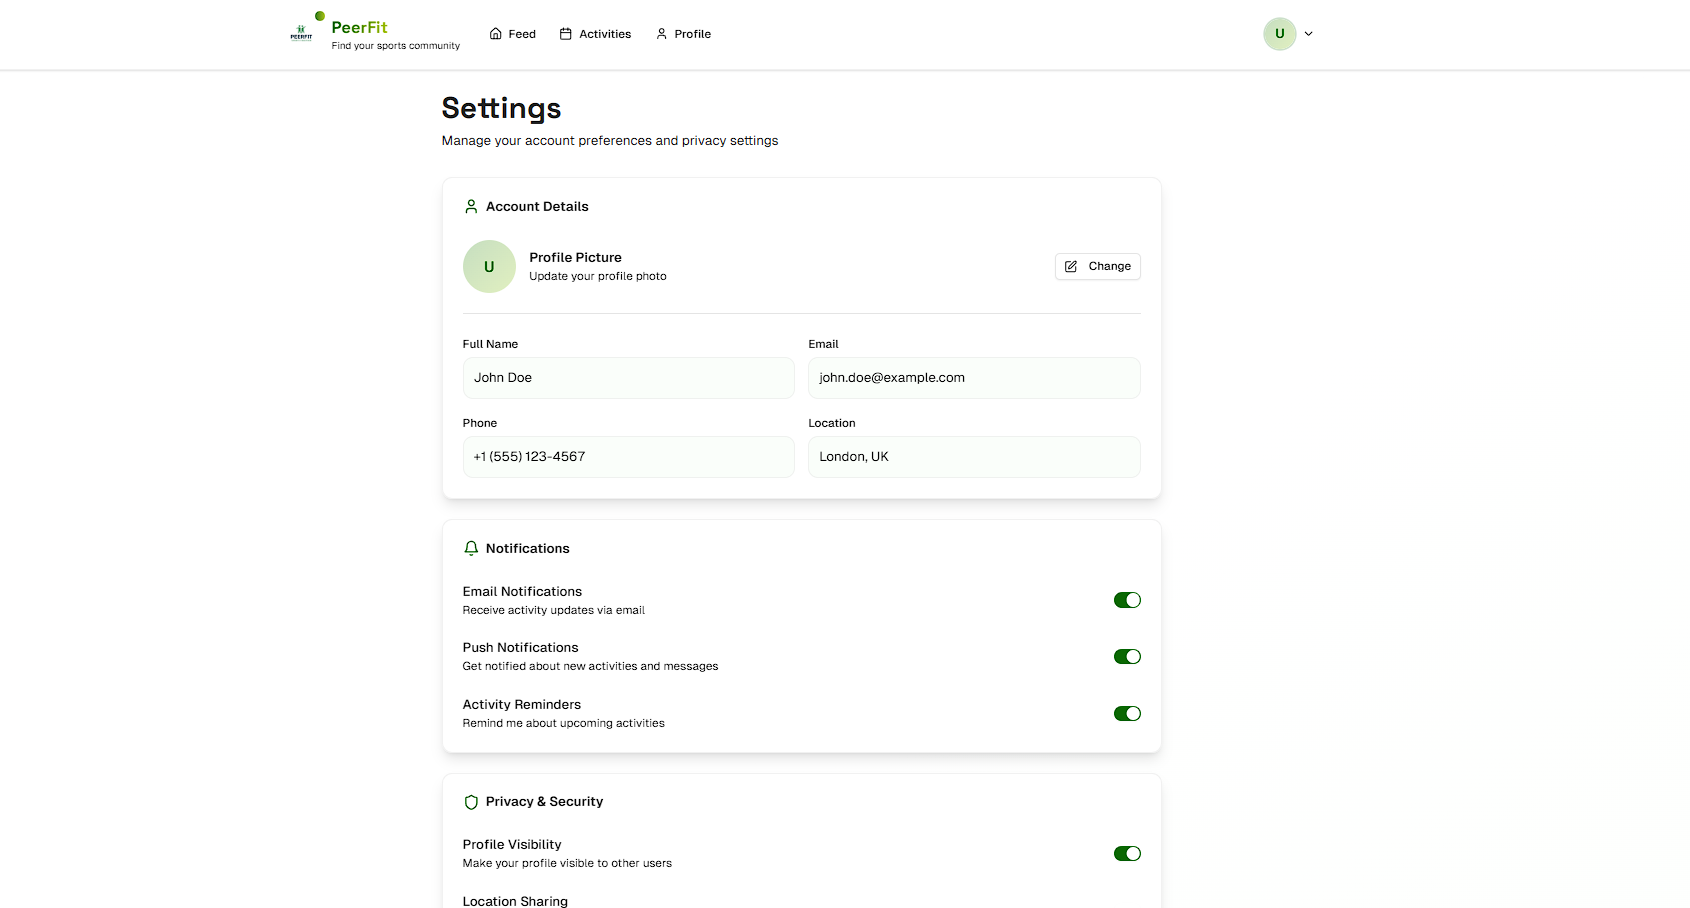Click the Account Details person icon

click(471, 207)
